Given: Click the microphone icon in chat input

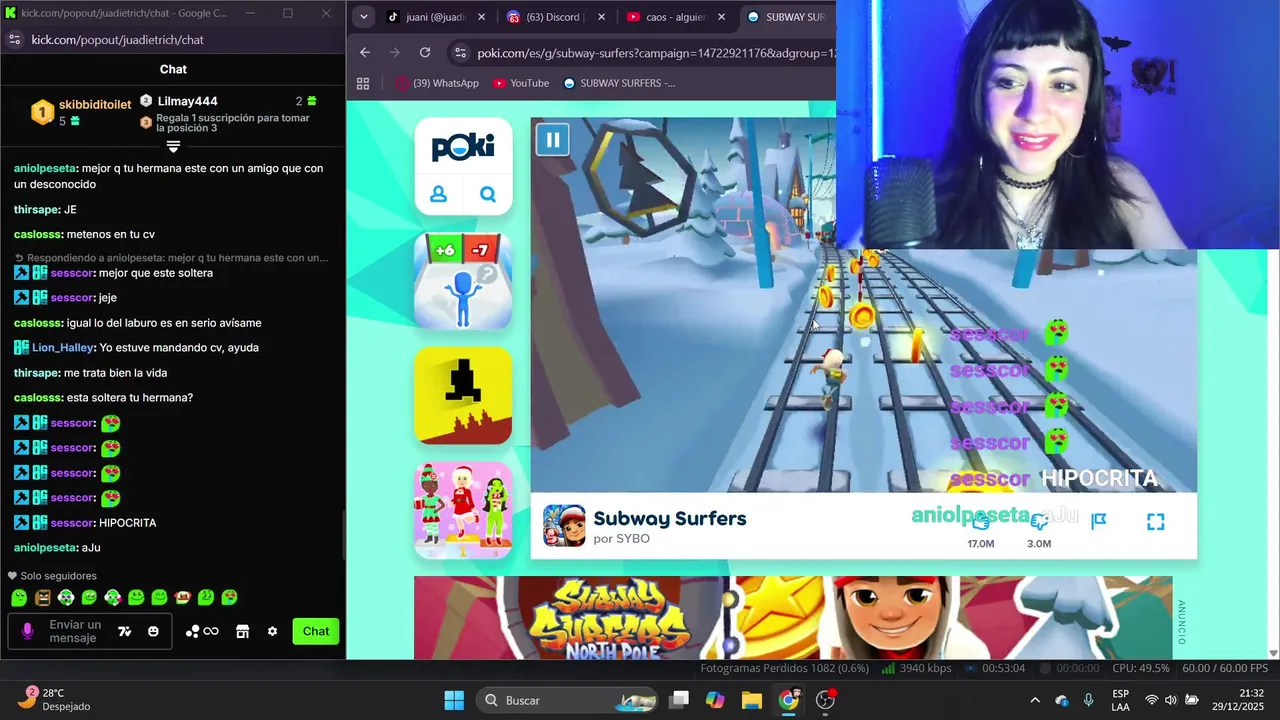Looking at the screenshot, I should 27,631.
